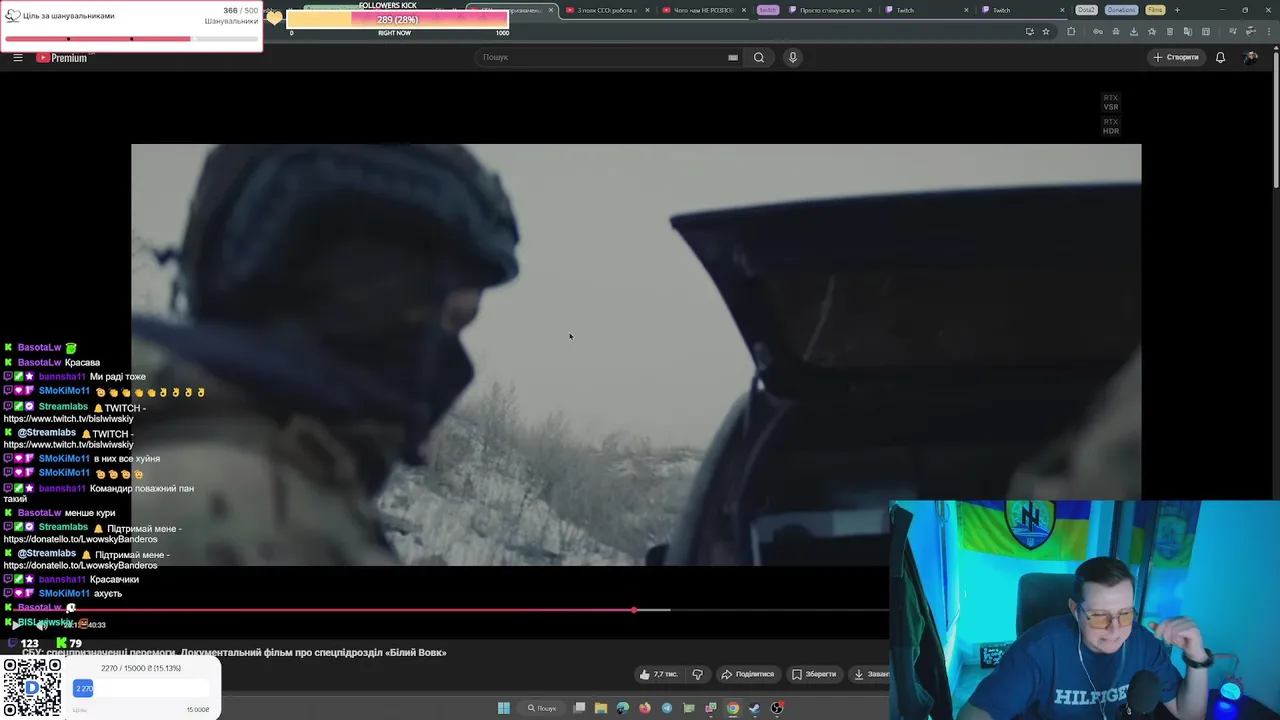
Task: Open the browser extensions puzzle icon
Action: (x=1071, y=32)
